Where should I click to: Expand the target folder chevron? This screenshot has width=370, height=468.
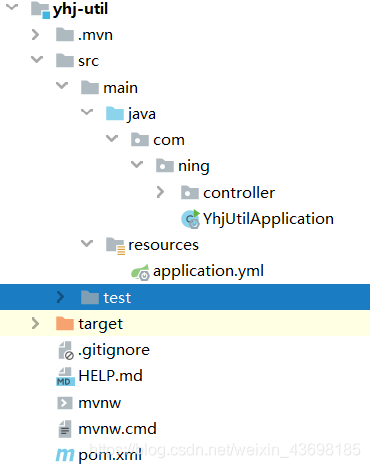(35, 323)
